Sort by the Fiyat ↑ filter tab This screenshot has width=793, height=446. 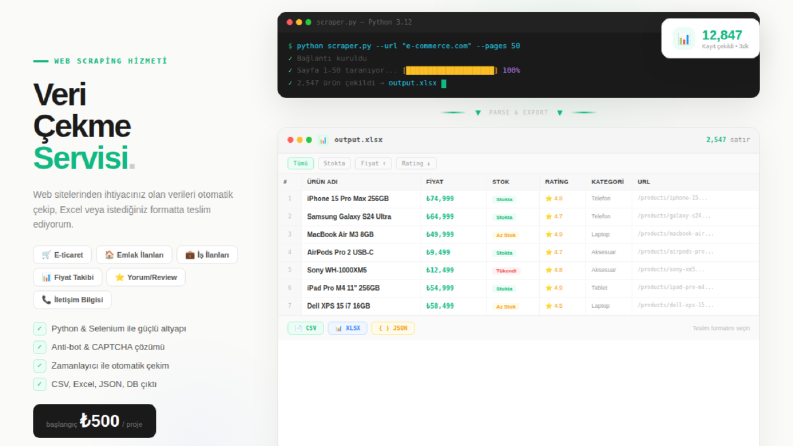tap(373, 163)
